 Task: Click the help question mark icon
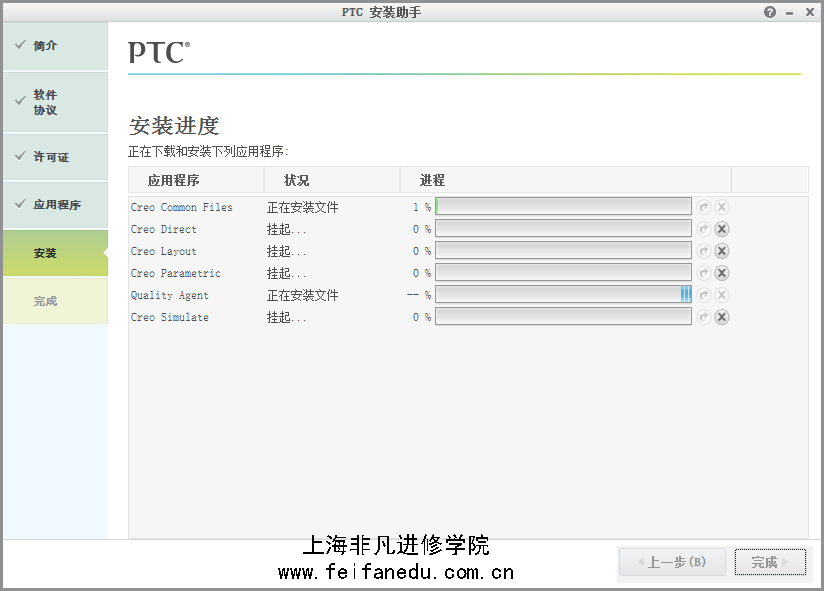[770, 12]
